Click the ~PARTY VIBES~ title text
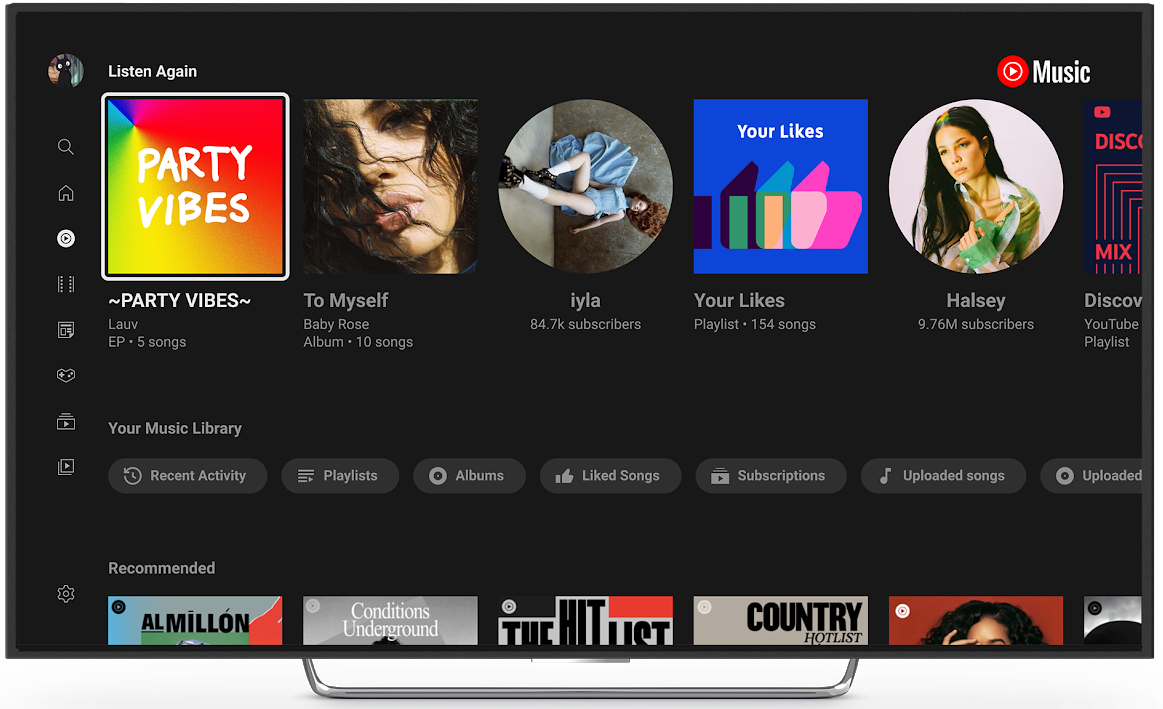The height and width of the screenshot is (709, 1163). (179, 300)
